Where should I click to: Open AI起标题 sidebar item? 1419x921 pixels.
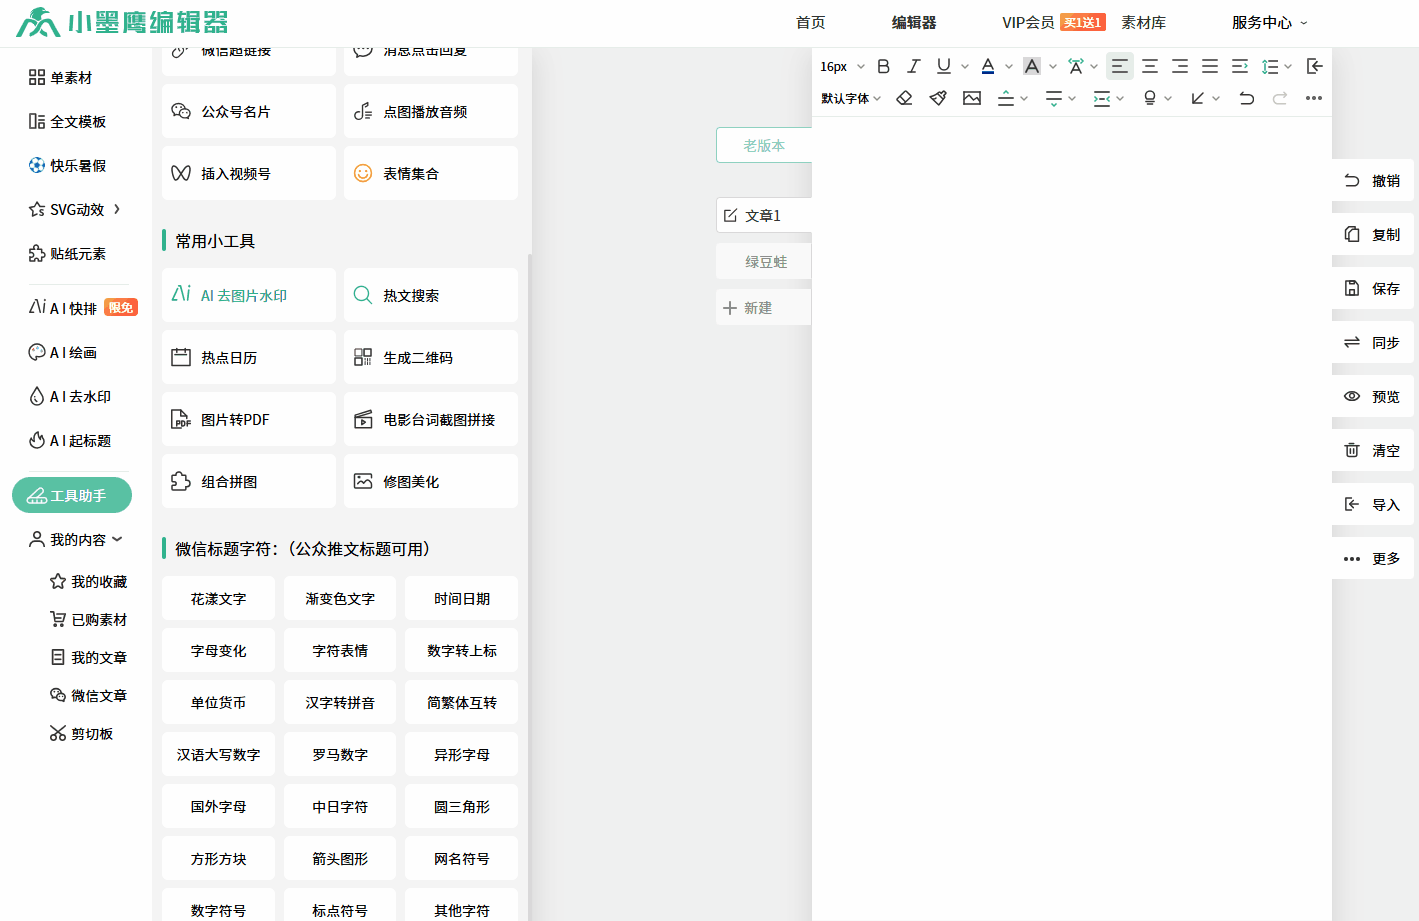tap(69, 440)
